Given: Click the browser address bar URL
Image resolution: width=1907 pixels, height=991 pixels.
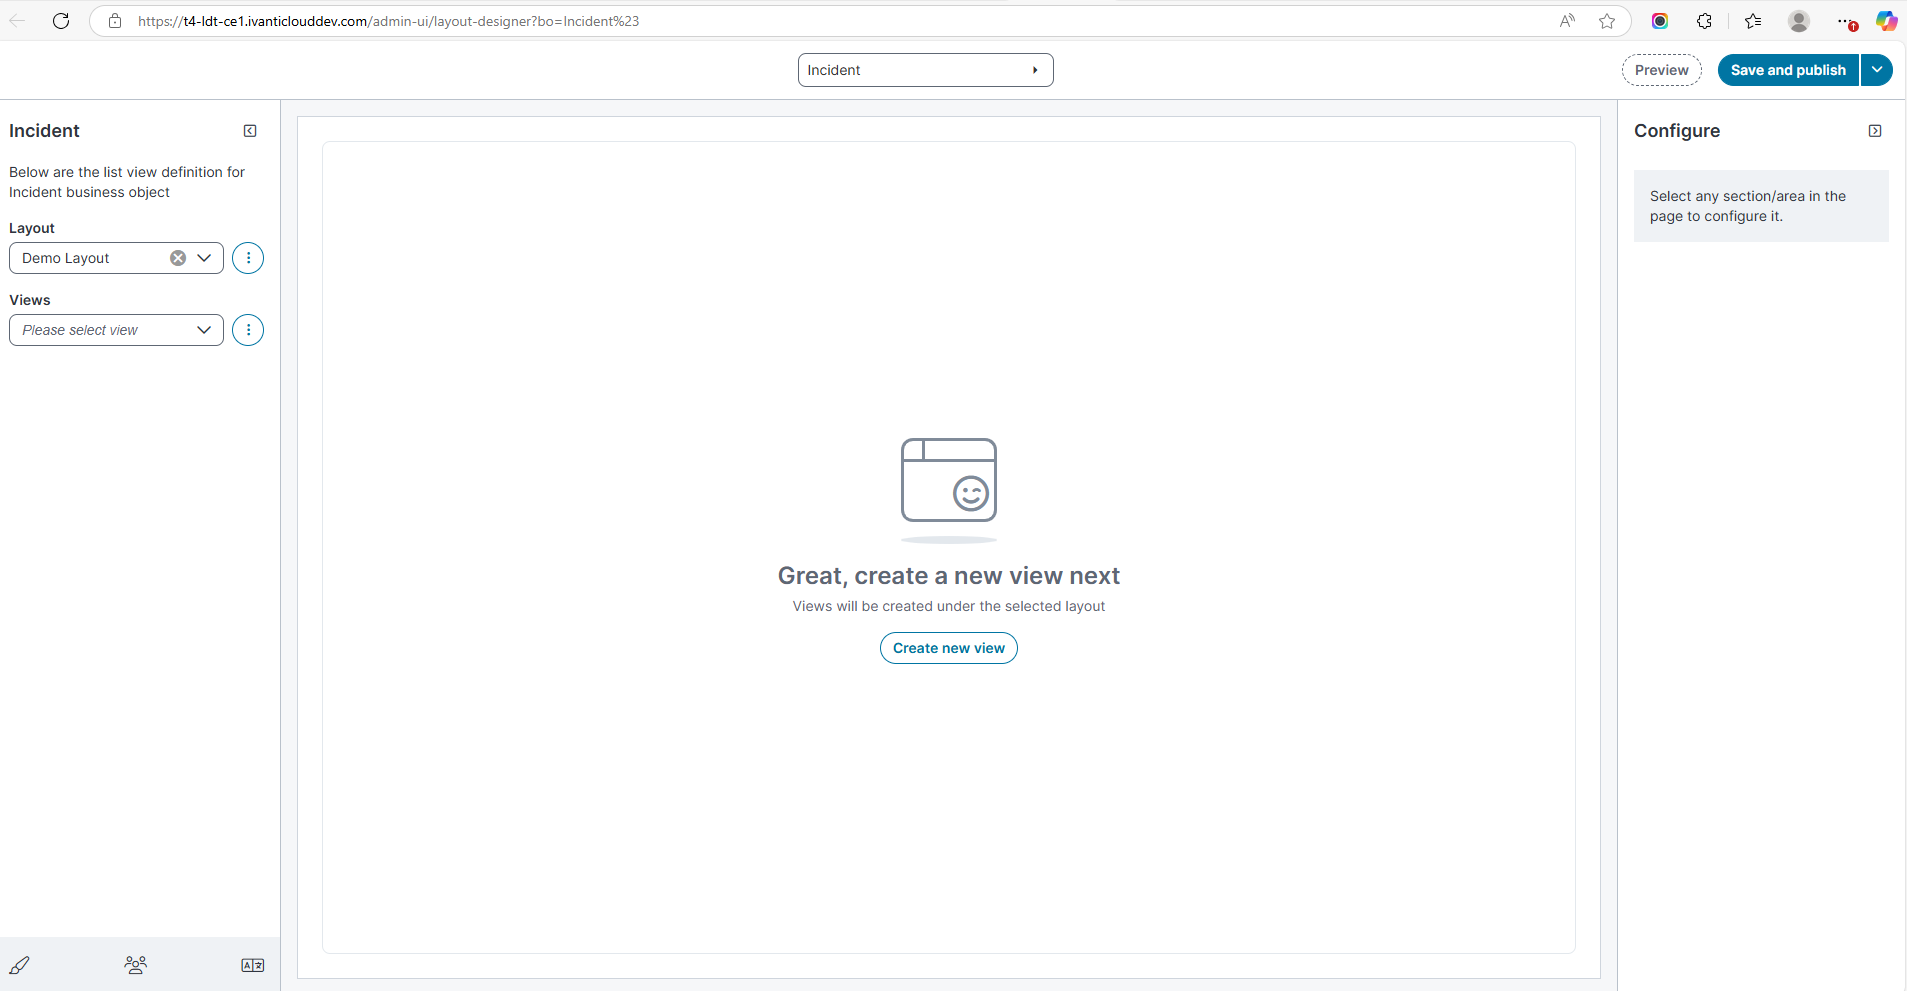Looking at the screenshot, I should [389, 21].
